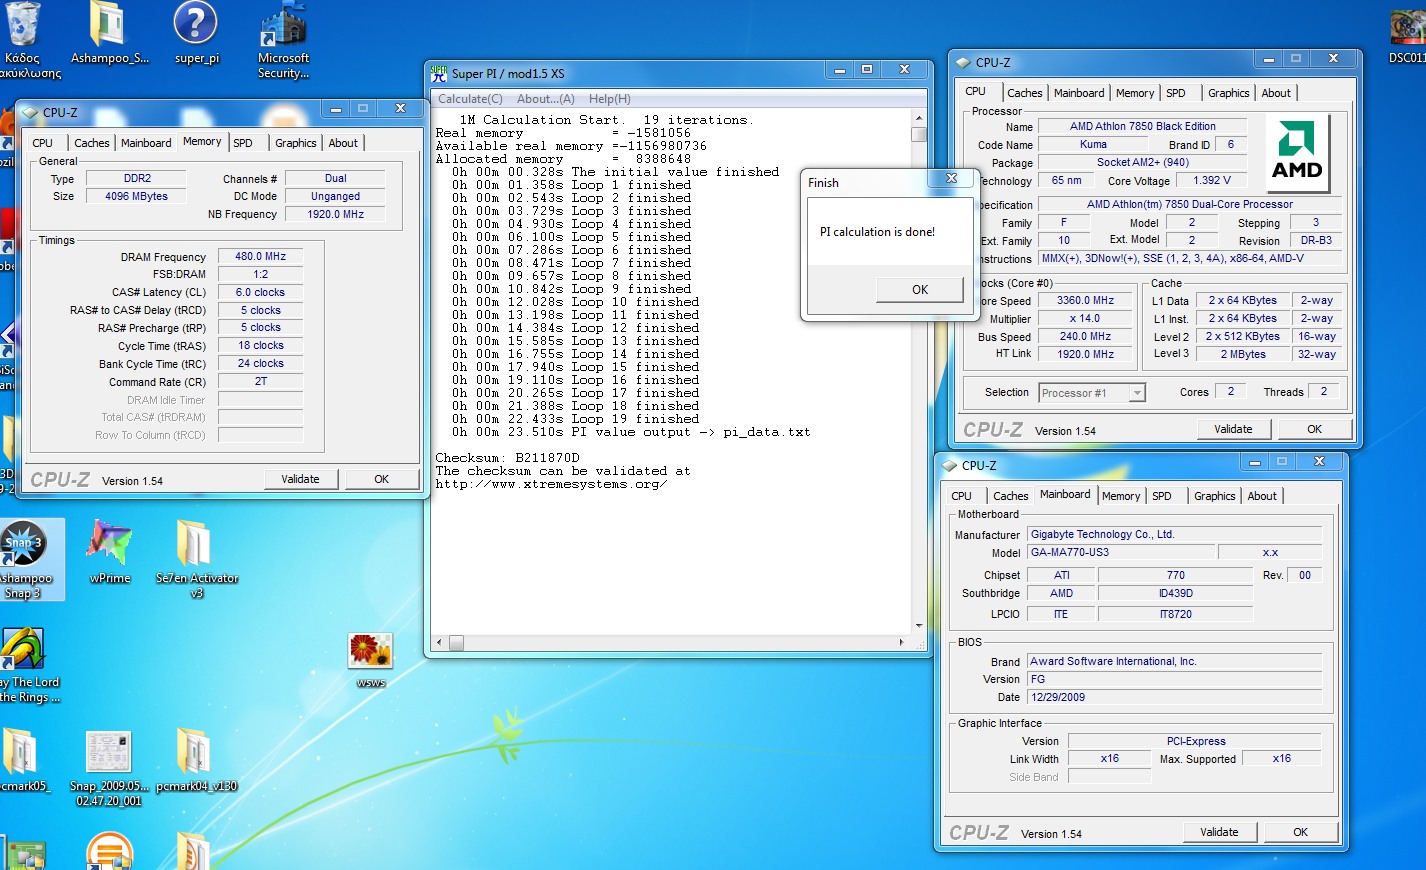Select Mainboard tab in Memory CPU-Z window
The width and height of the screenshot is (1426, 870).
click(x=146, y=143)
